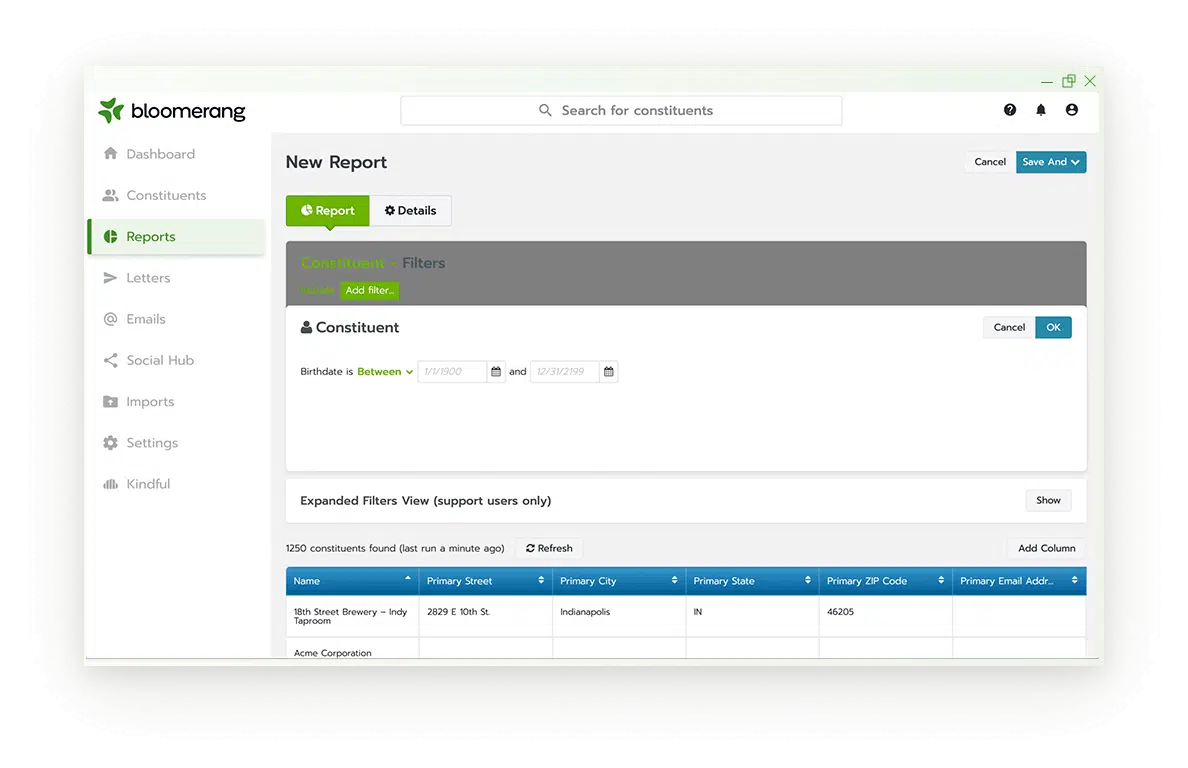The image size is (1188, 768).
Task: Sort by the Primary City column
Action: (619, 581)
